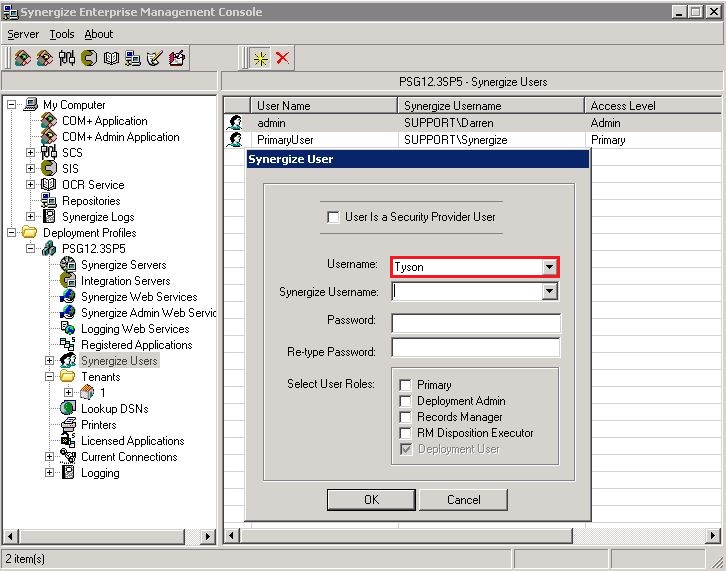This screenshot has width=726, height=571.
Task: Expand the Current Connections node
Action: coord(50,457)
